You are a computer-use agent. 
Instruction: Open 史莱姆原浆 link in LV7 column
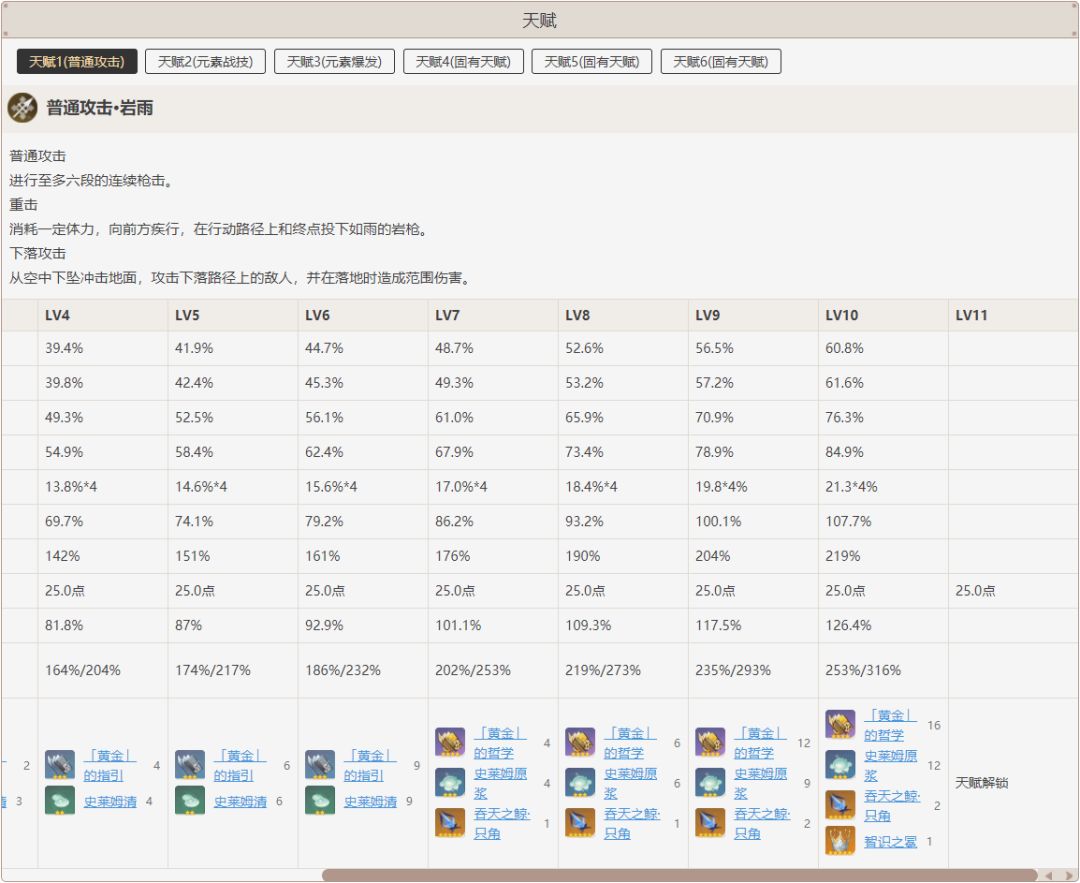click(x=501, y=783)
